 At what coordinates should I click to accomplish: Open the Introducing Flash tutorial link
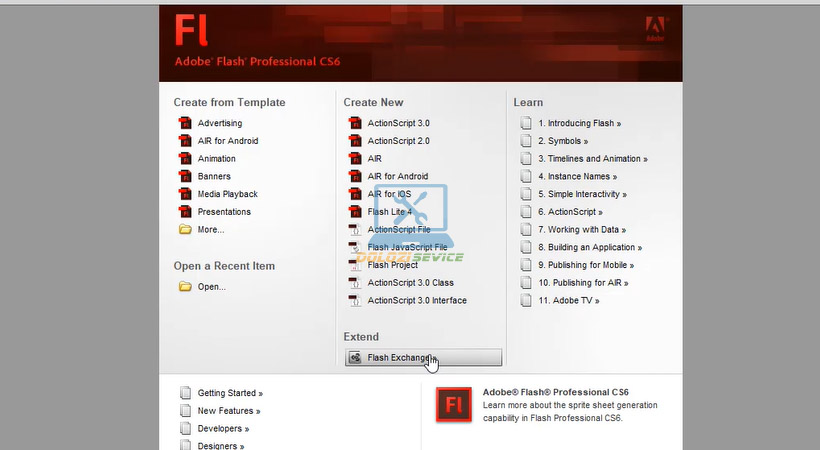tap(579, 123)
